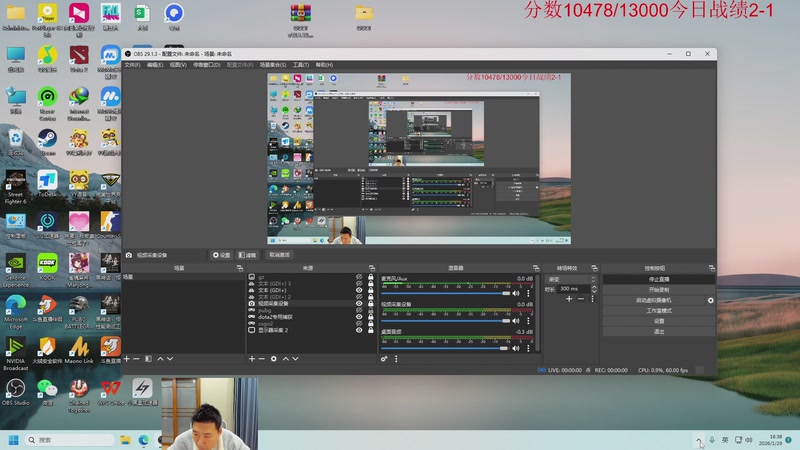800x450 pixels.
Task: Open Steam desktop shortcut
Action: (x=47, y=142)
